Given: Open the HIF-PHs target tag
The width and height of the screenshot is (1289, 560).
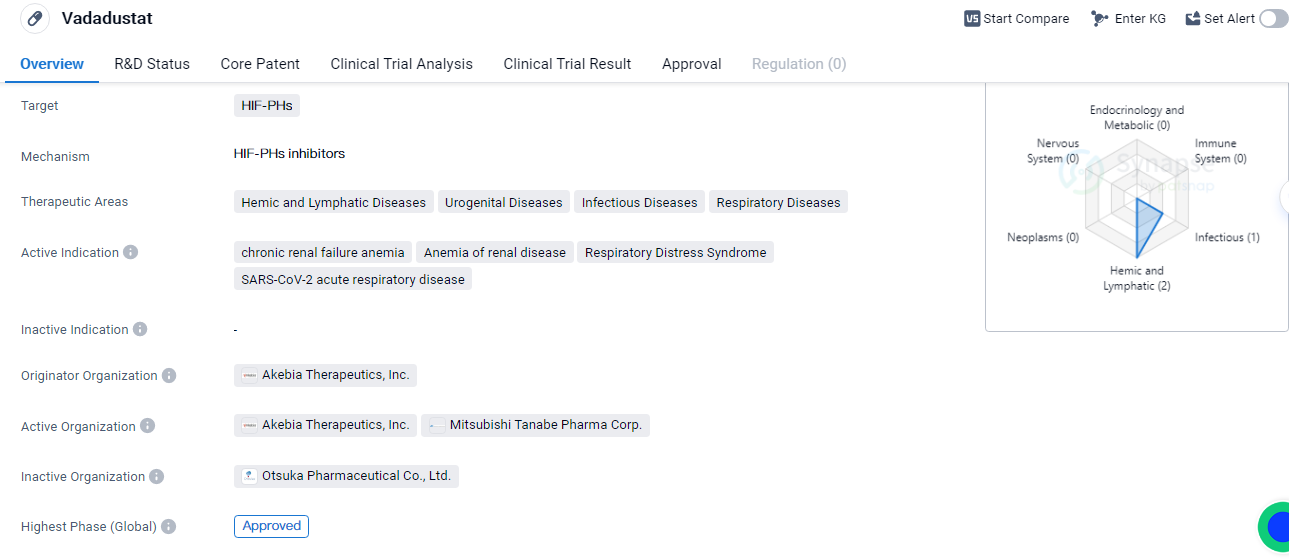Looking at the screenshot, I should 266,105.
